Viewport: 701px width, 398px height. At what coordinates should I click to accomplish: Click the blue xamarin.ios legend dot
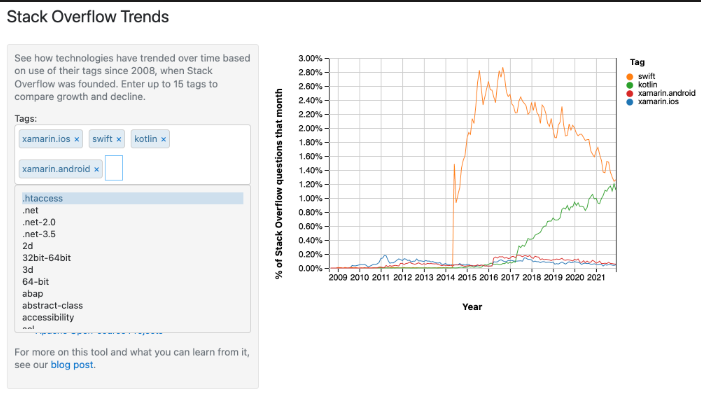pos(630,102)
